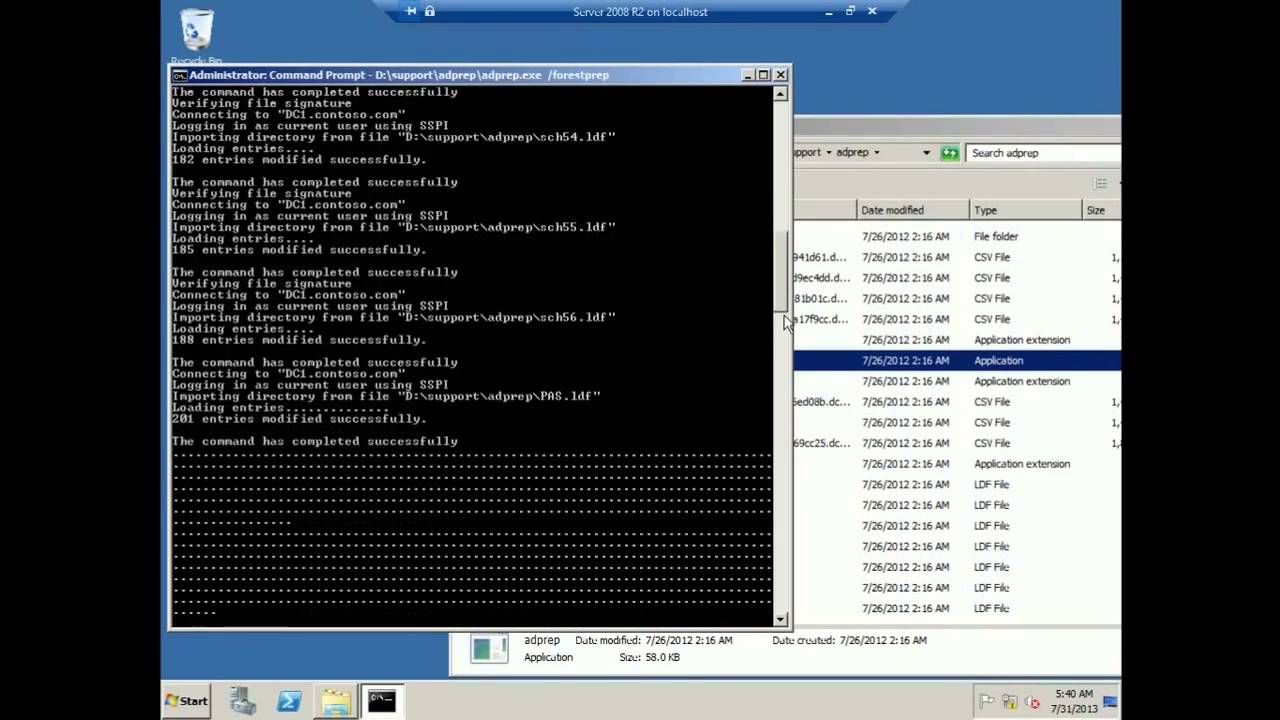Click the '182 entries modified successfully.' line

pyautogui.click(x=299, y=160)
